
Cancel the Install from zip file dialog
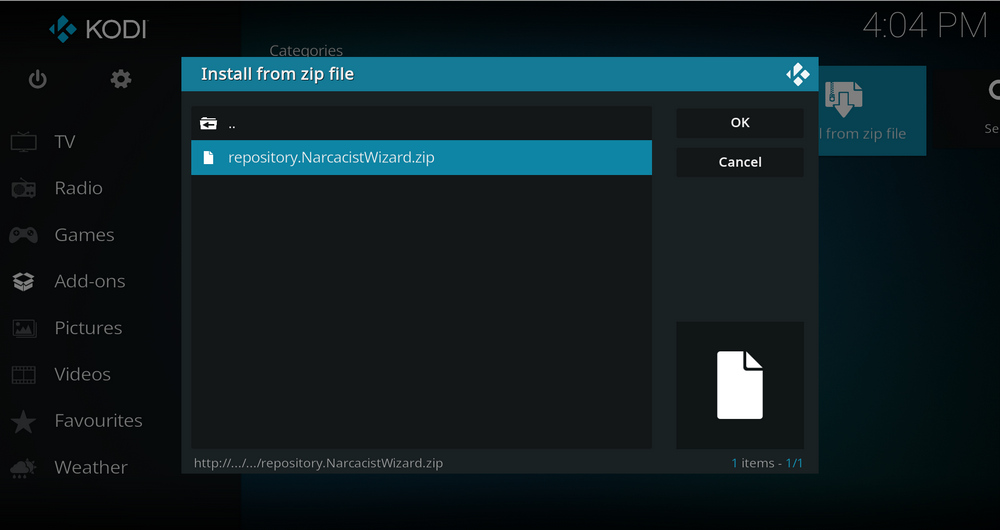coord(740,162)
